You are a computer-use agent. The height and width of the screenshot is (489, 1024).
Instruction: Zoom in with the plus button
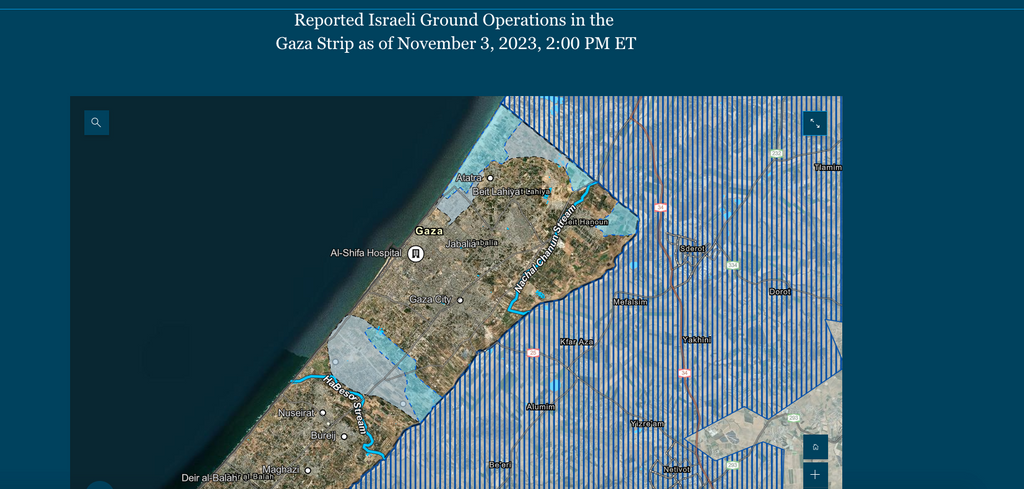click(x=815, y=475)
